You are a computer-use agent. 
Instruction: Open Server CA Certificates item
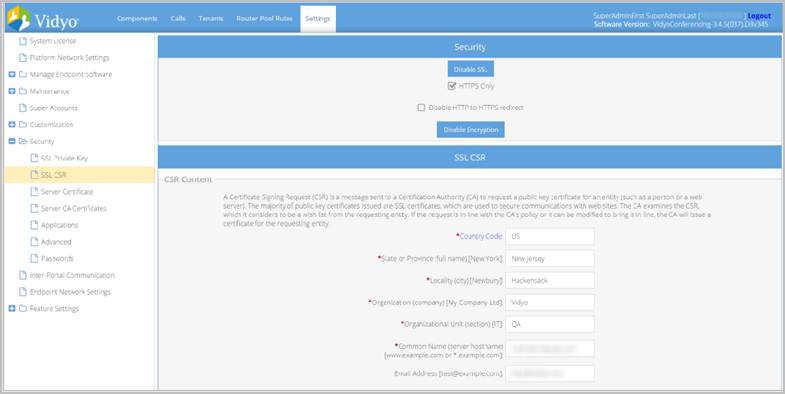[74, 208]
